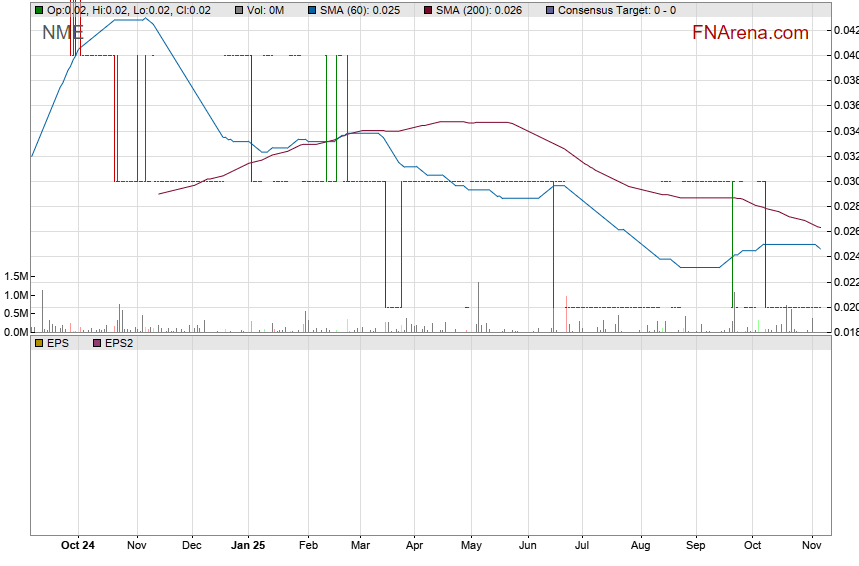Image resolution: width=859 pixels, height=566 pixels.
Task: Click the May label on the time axis
Action: [471, 545]
